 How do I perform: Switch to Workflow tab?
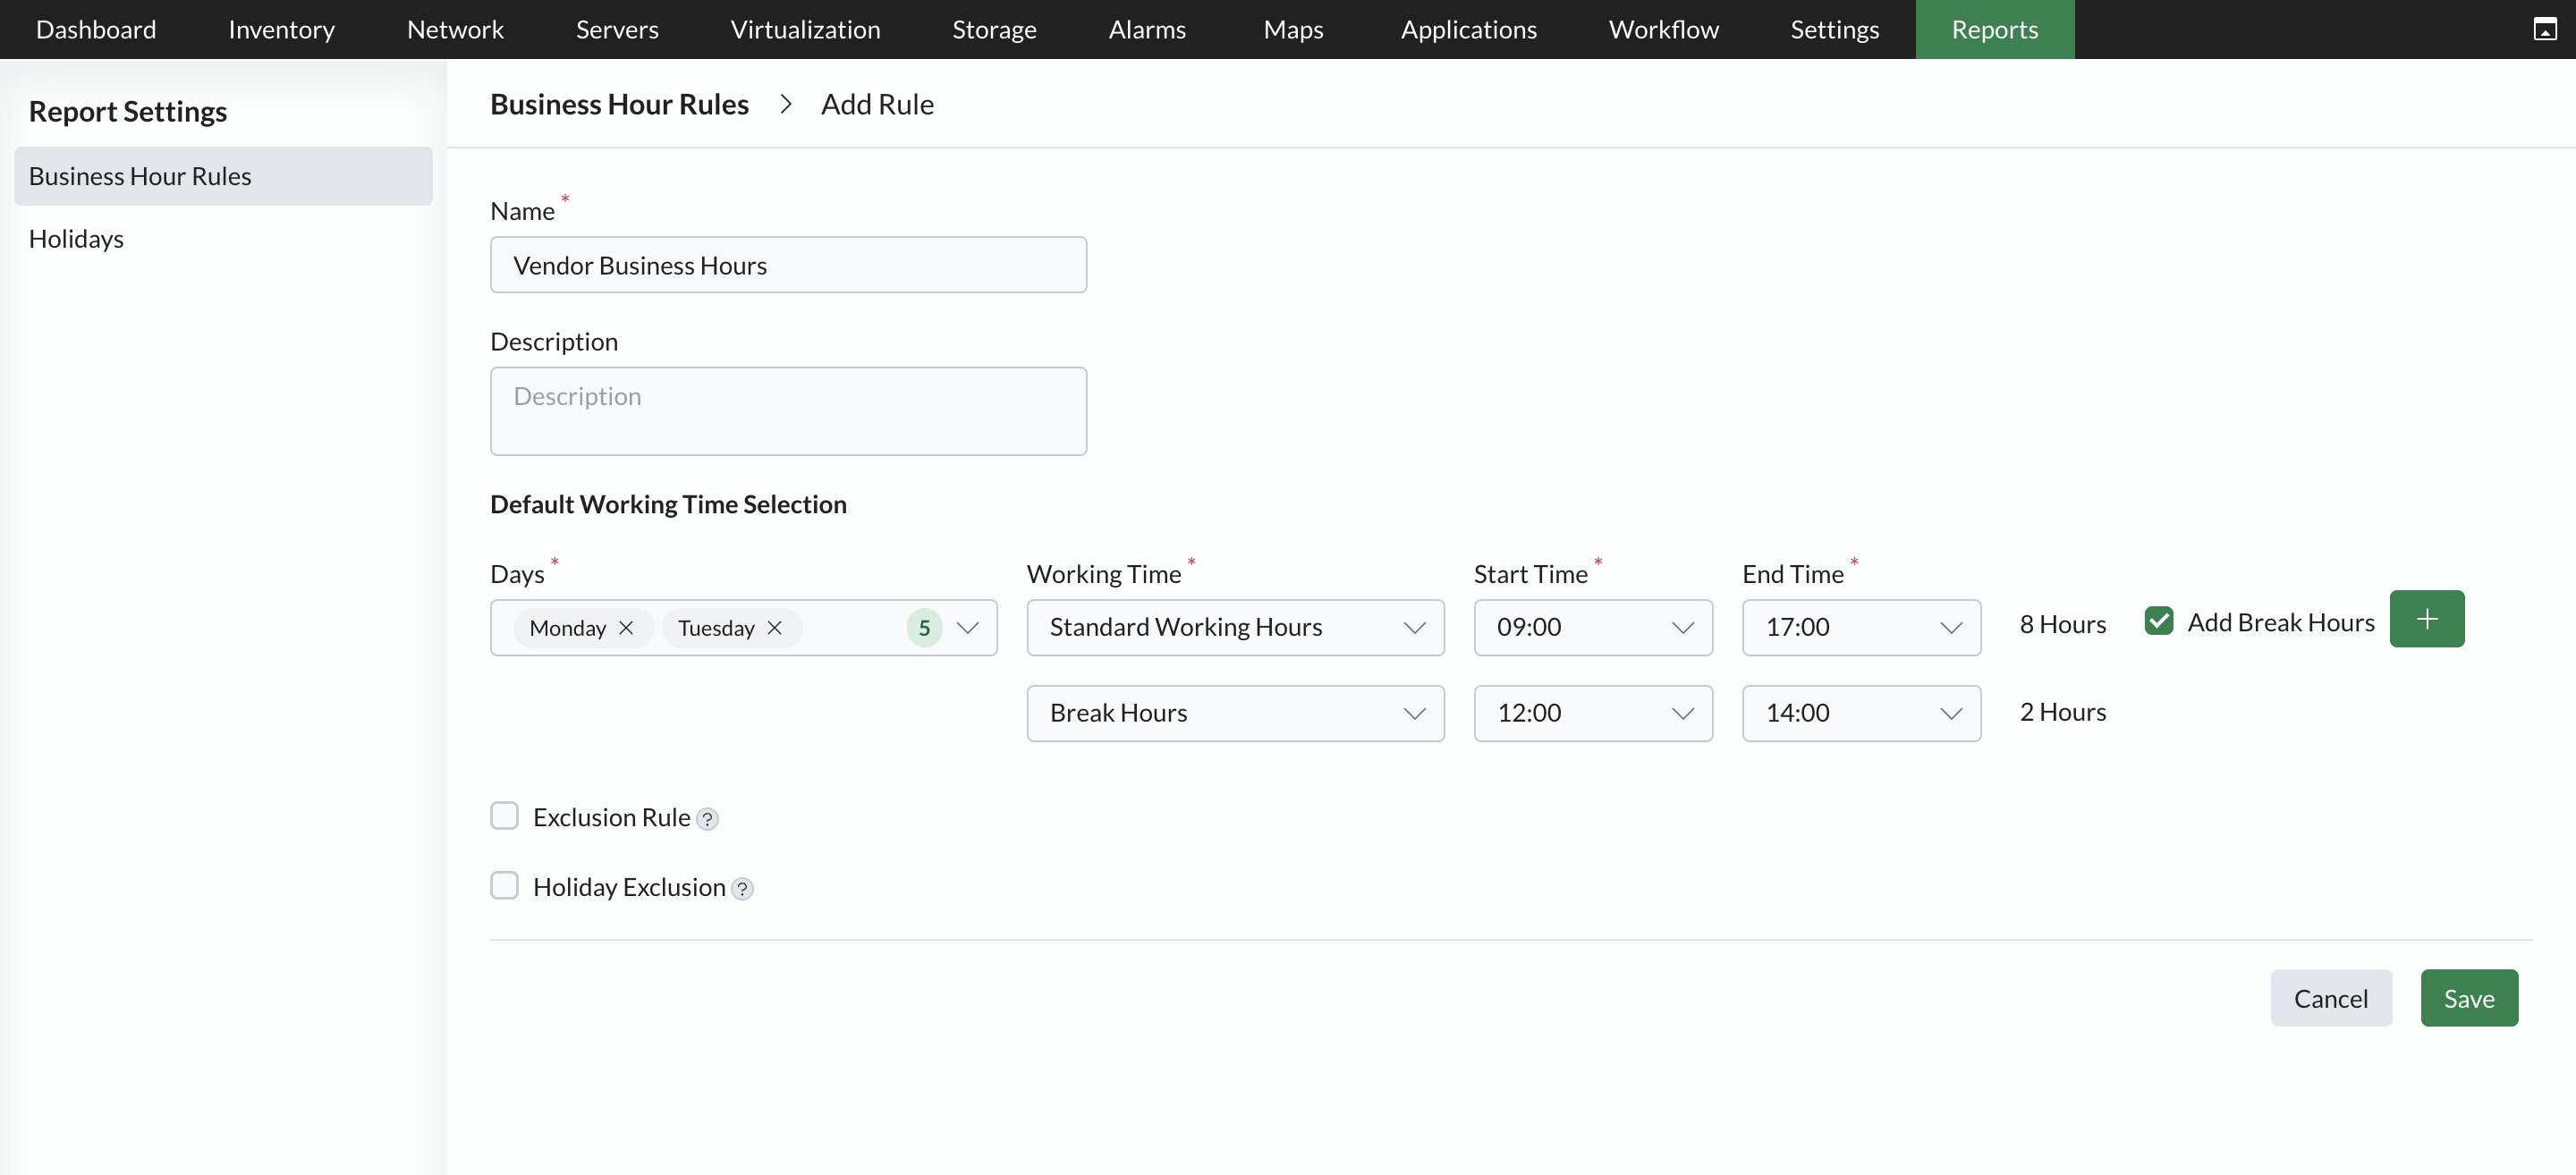coord(1663,29)
